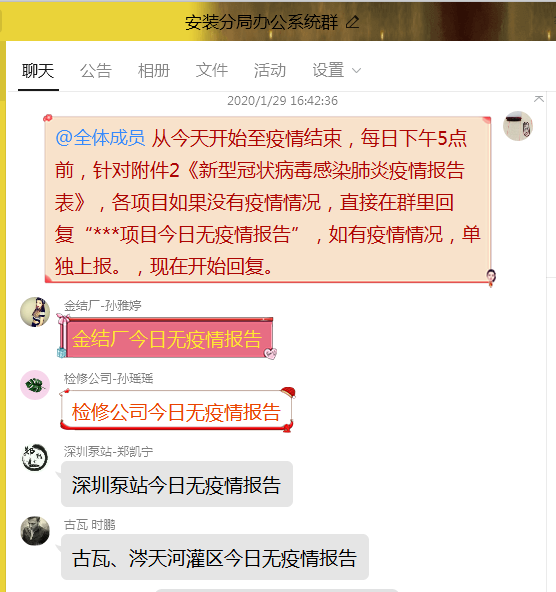556x592 pixels.
Task: Click the 2020/1/29 timestamp
Action: 282,101
